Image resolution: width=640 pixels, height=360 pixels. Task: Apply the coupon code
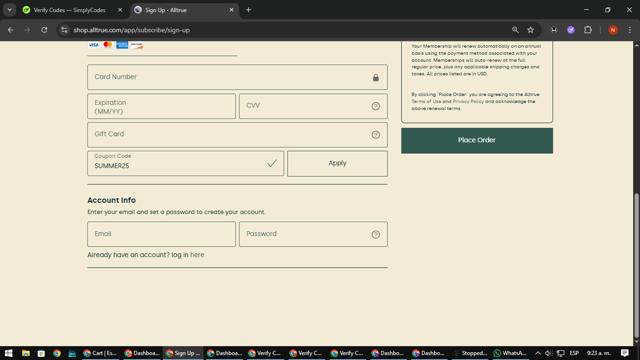[337, 163]
